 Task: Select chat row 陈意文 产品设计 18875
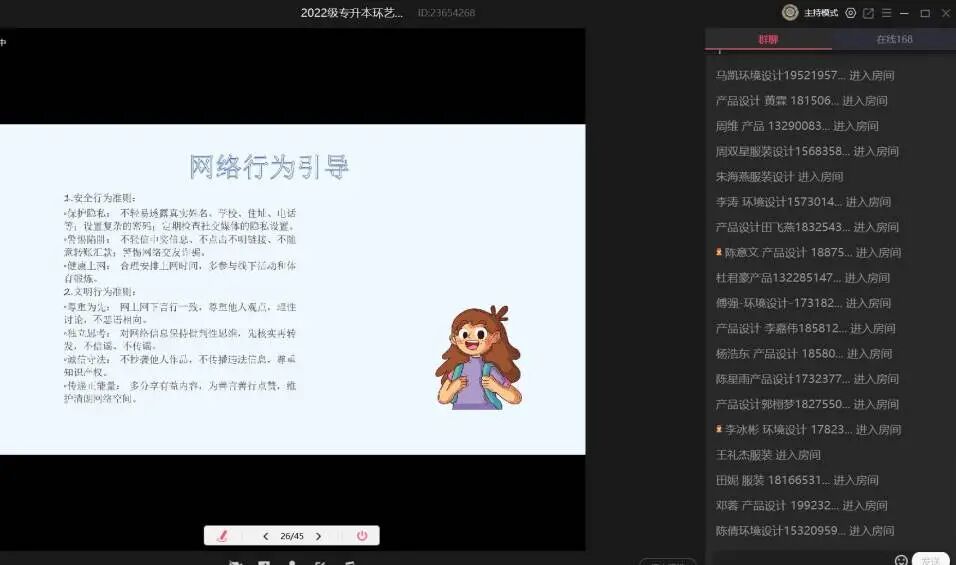coord(808,252)
